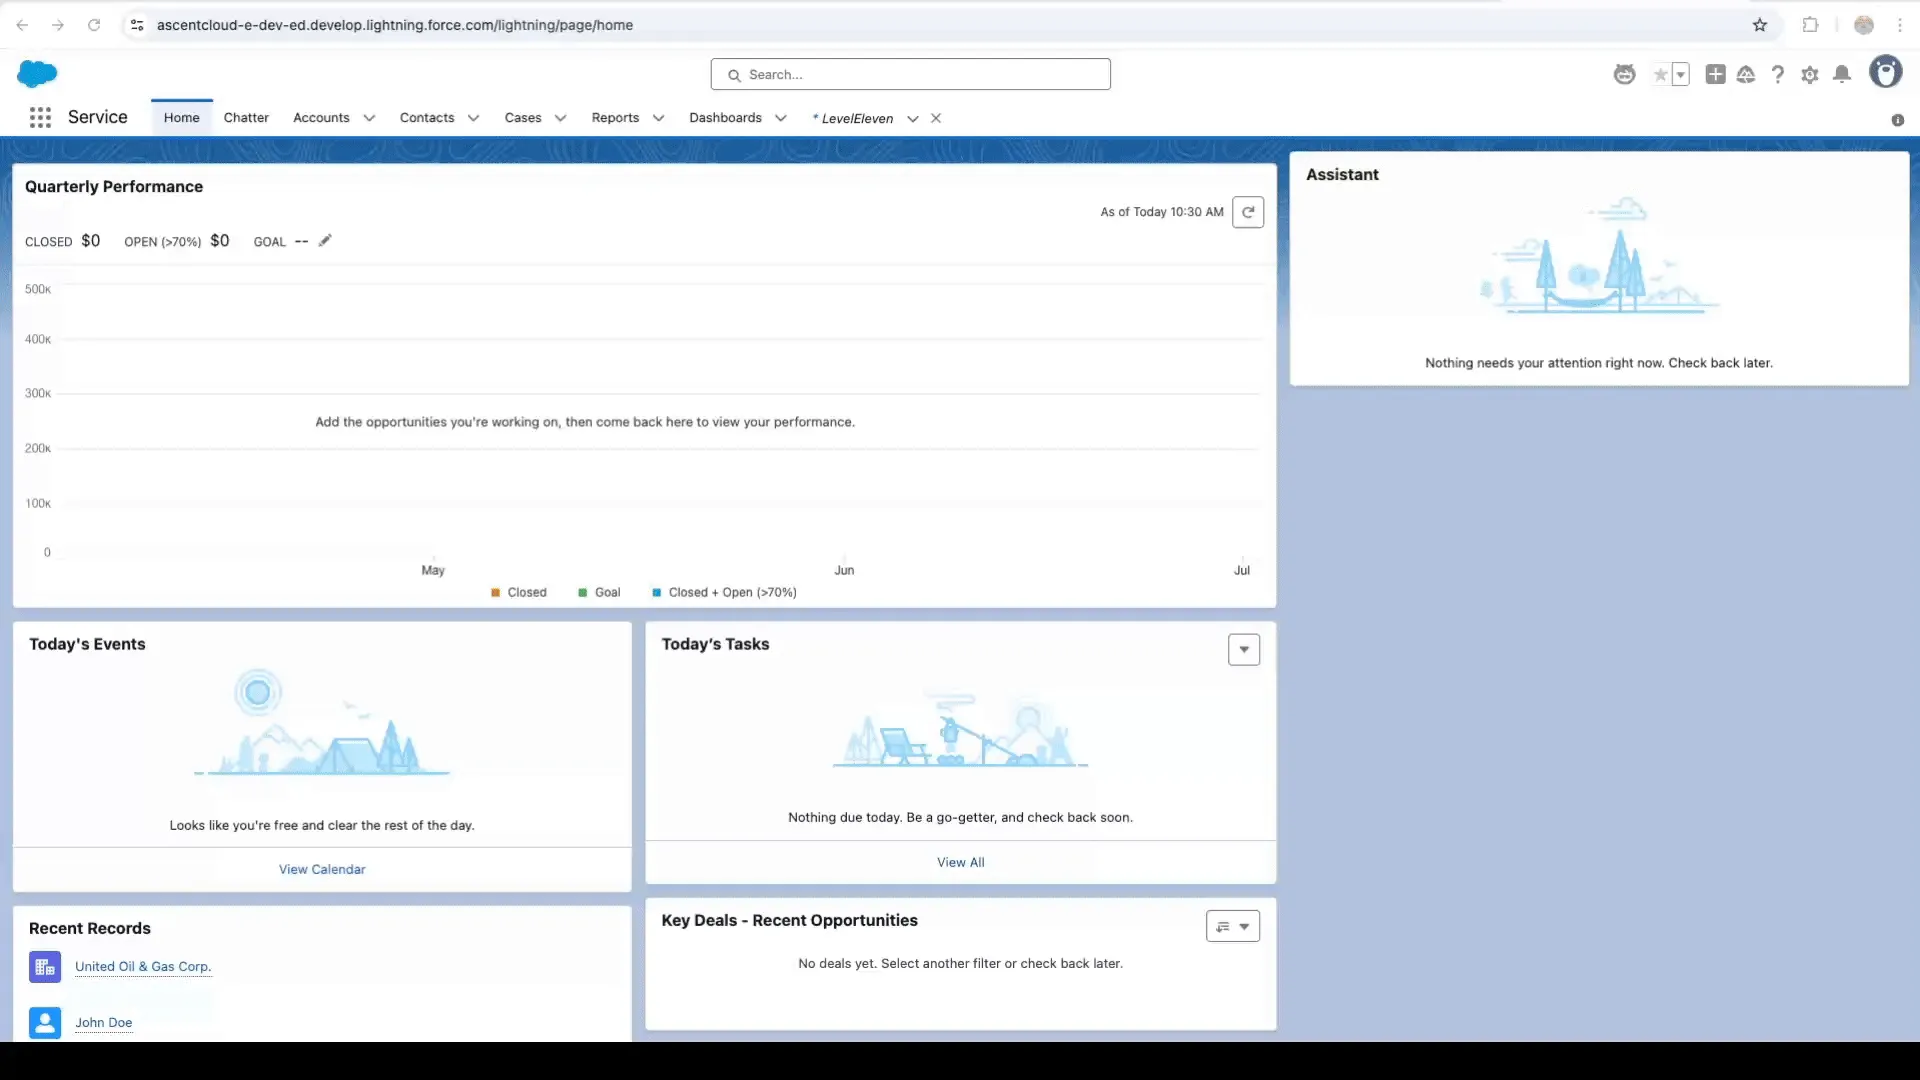Viewport: 1920px width, 1080px height.
Task: Click the View Calendar link
Action: [x=322, y=869]
